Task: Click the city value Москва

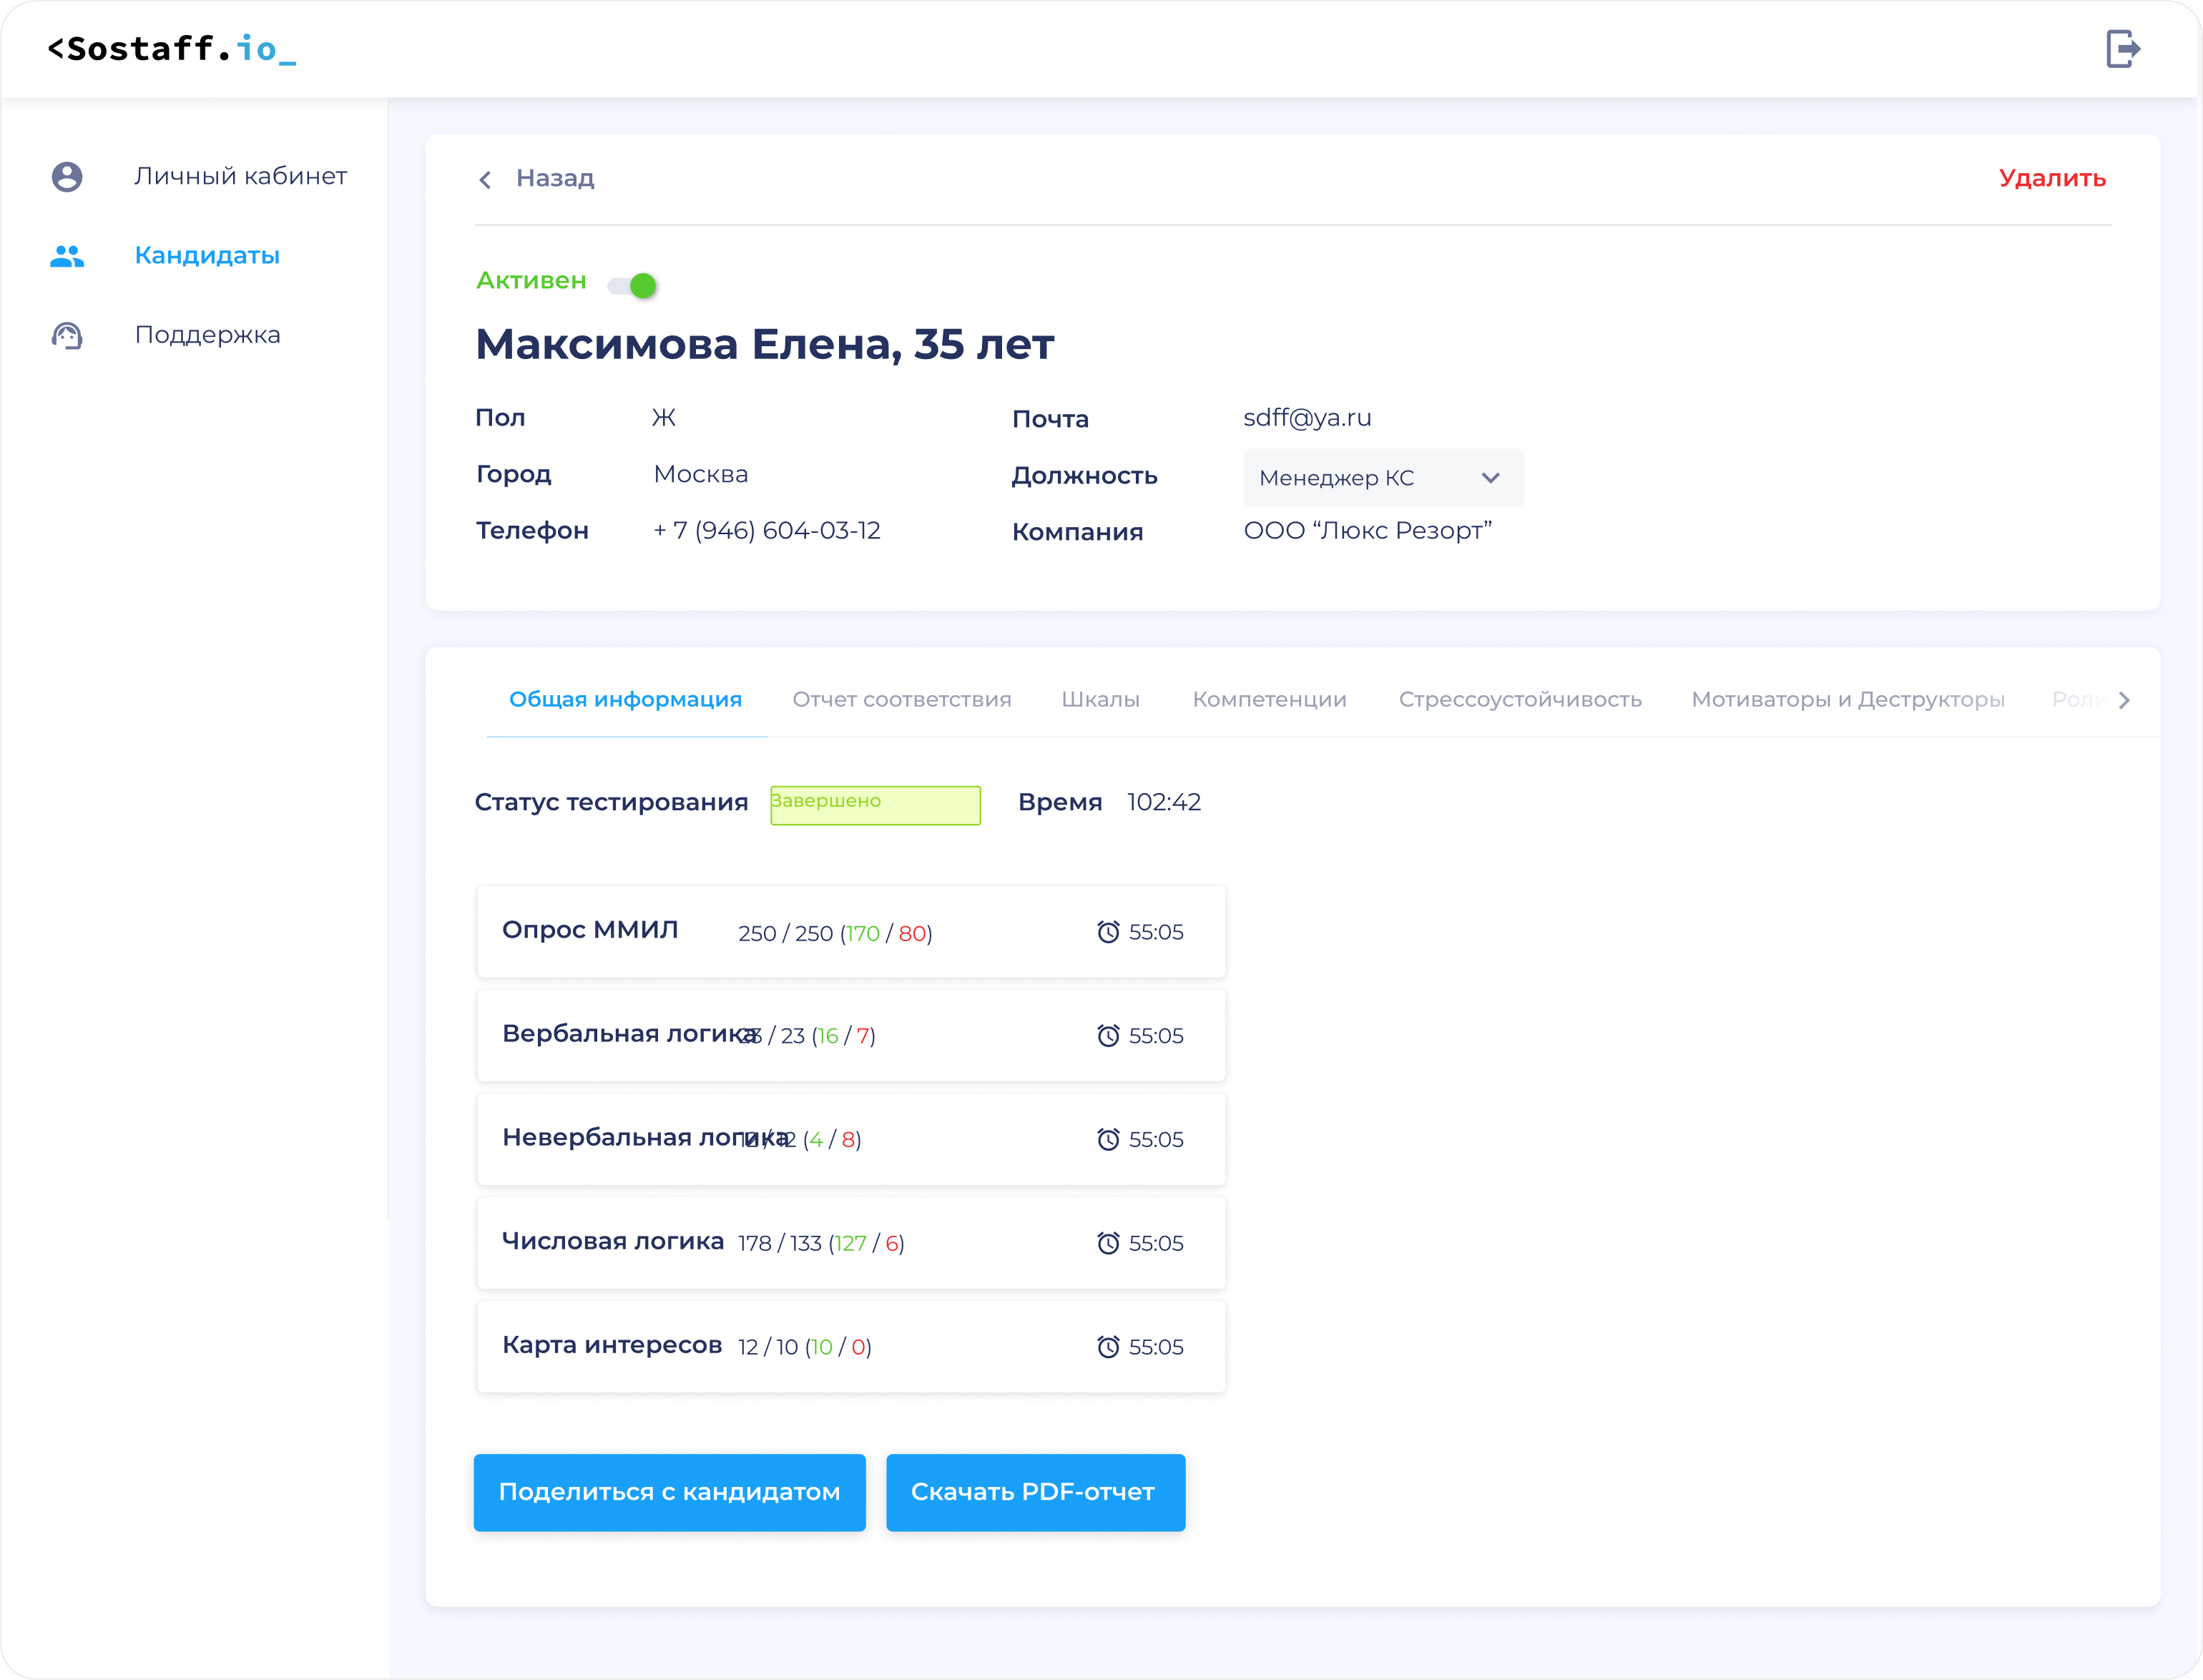Action: tap(700, 474)
